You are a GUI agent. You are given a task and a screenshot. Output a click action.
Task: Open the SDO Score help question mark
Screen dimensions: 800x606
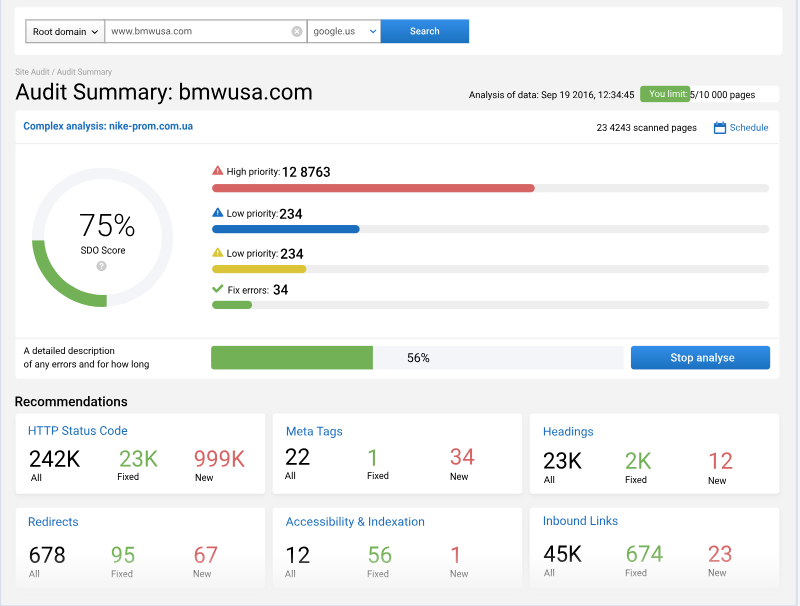pos(101,265)
